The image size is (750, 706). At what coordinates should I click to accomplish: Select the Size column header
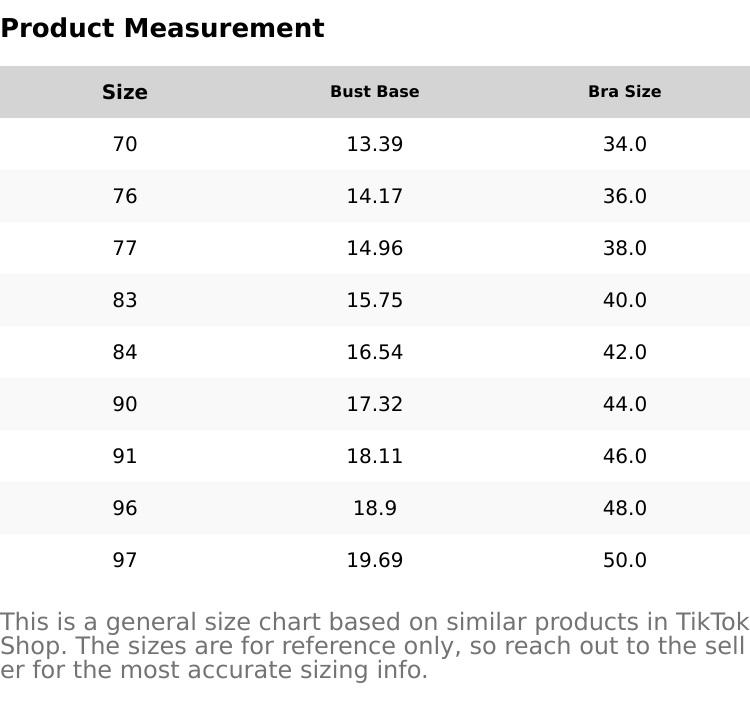125,92
